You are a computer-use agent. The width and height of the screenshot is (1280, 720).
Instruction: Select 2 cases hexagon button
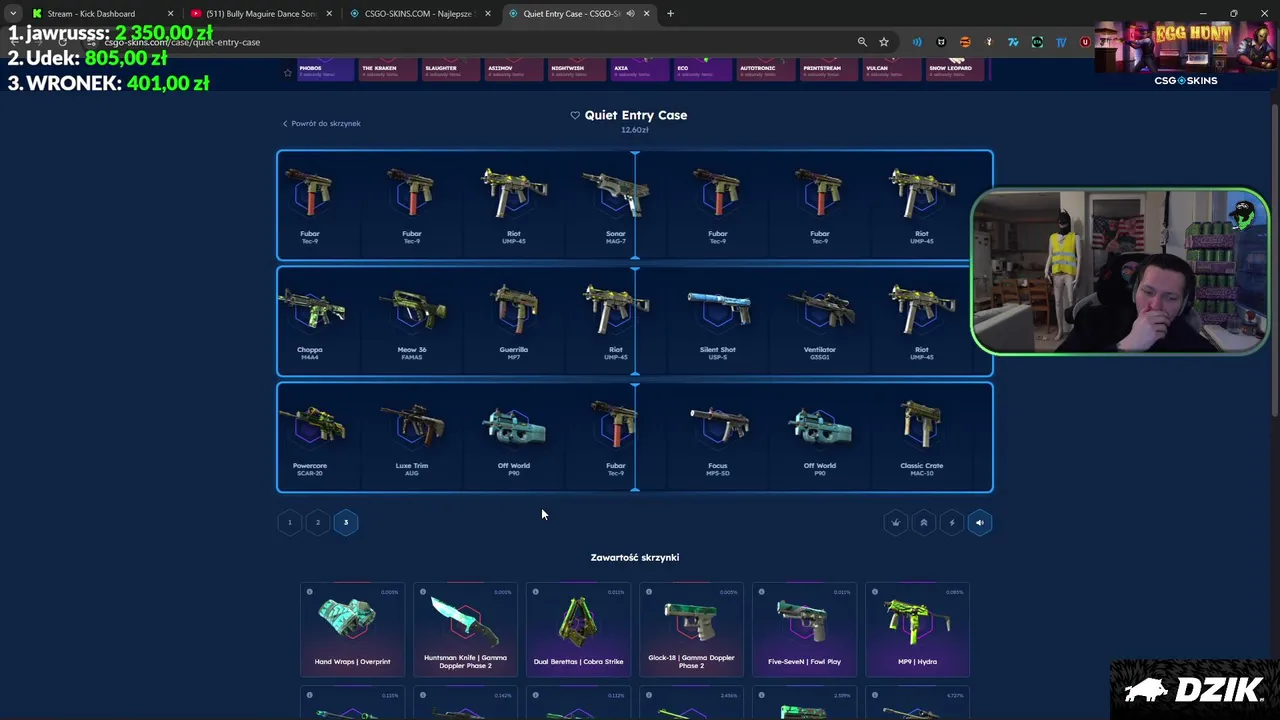pos(318,522)
